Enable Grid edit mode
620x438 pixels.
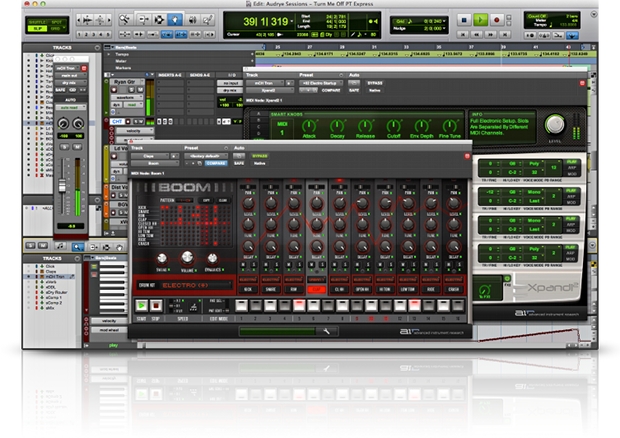point(56,28)
